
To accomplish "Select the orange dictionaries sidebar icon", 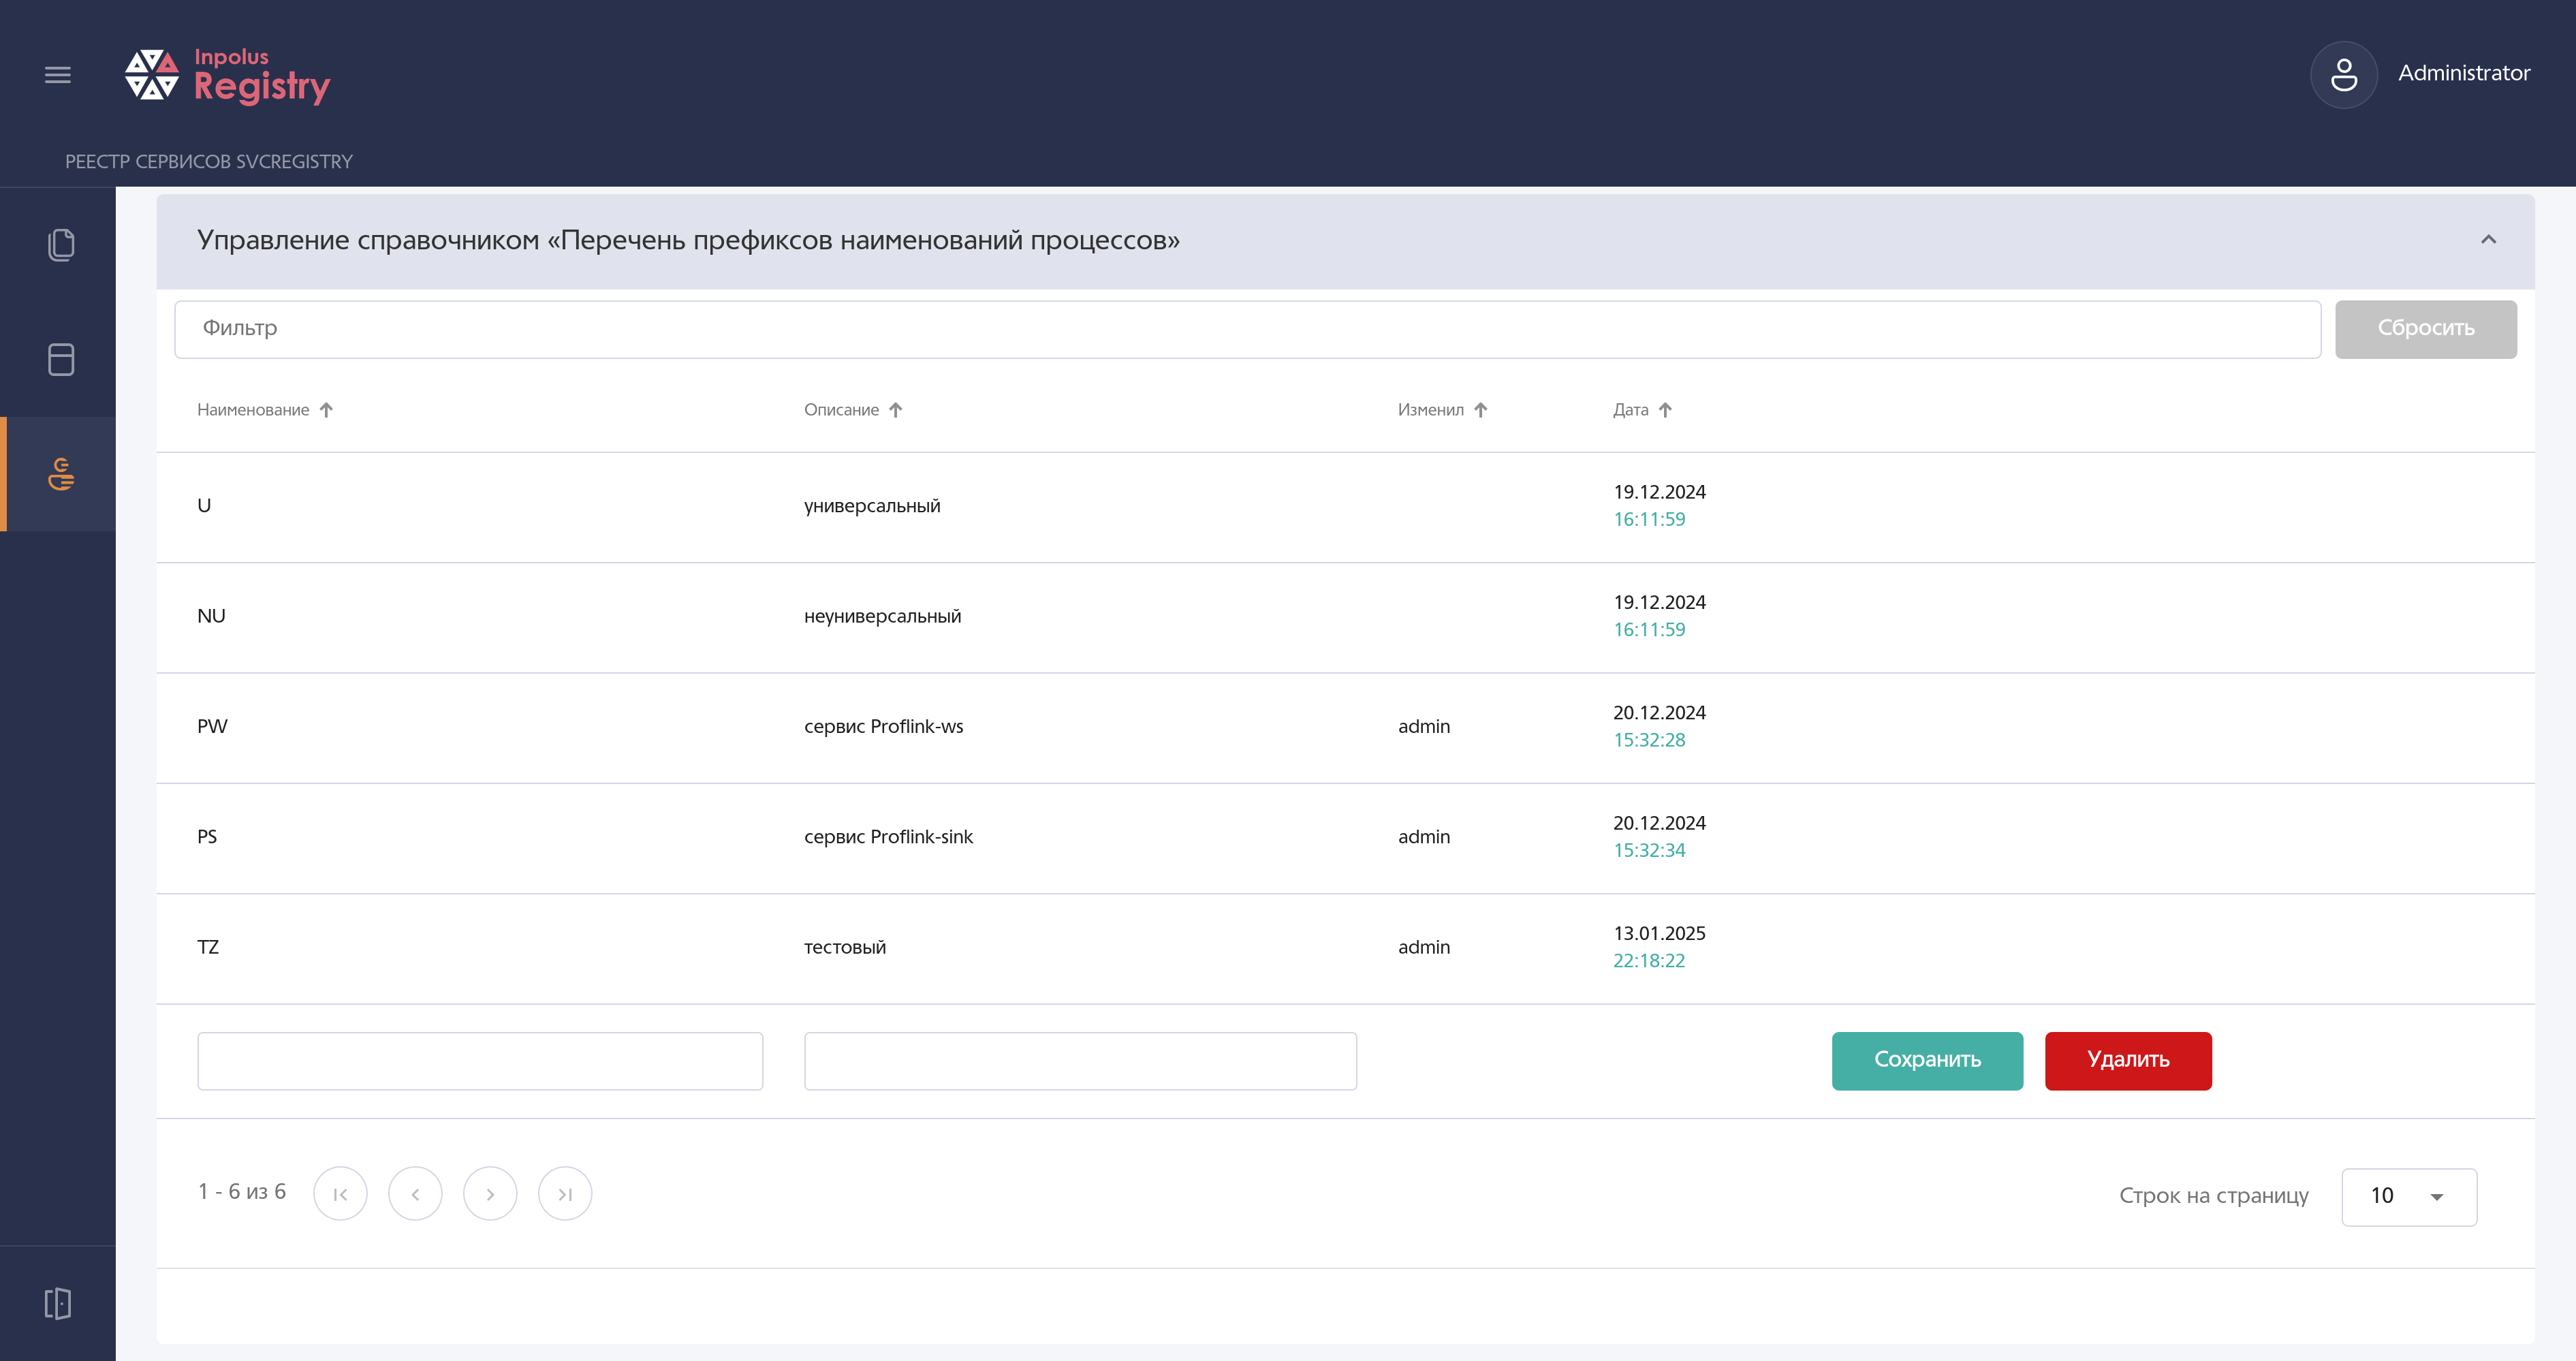I will tap(61, 474).
